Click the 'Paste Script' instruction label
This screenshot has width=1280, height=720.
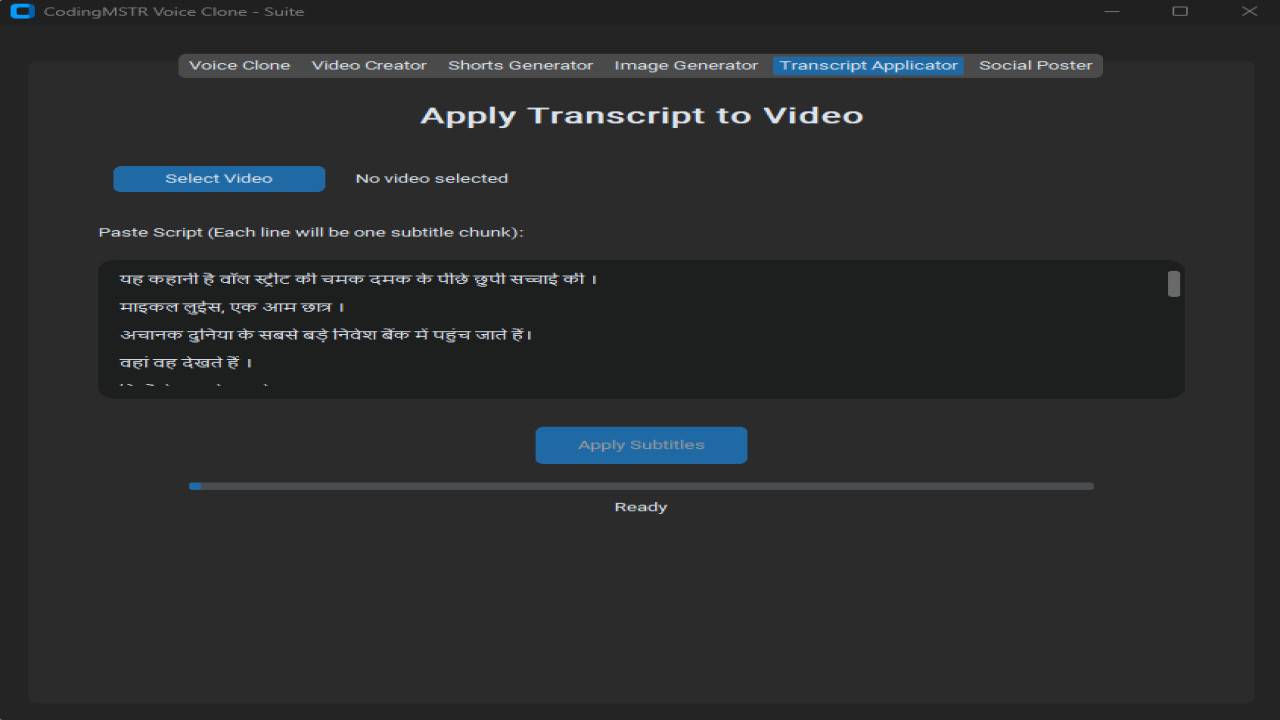pos(311,232)
